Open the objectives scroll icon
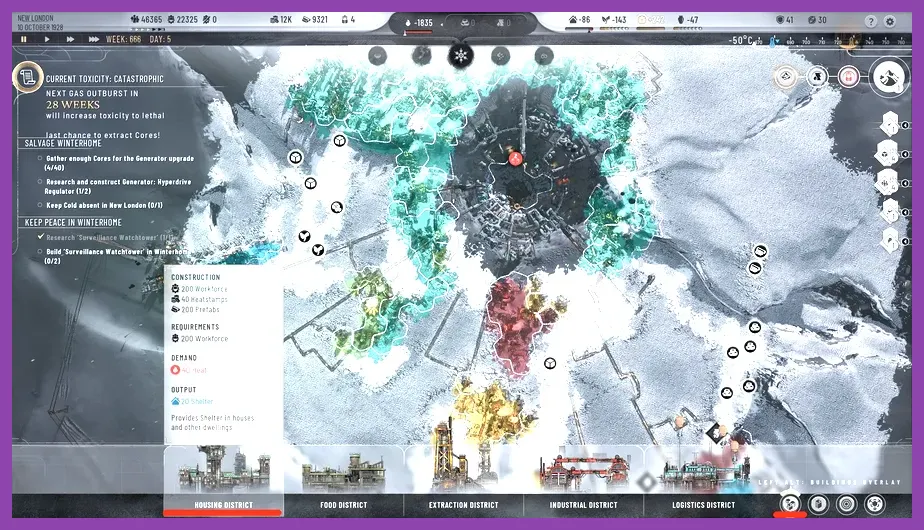 click(27, 77)
